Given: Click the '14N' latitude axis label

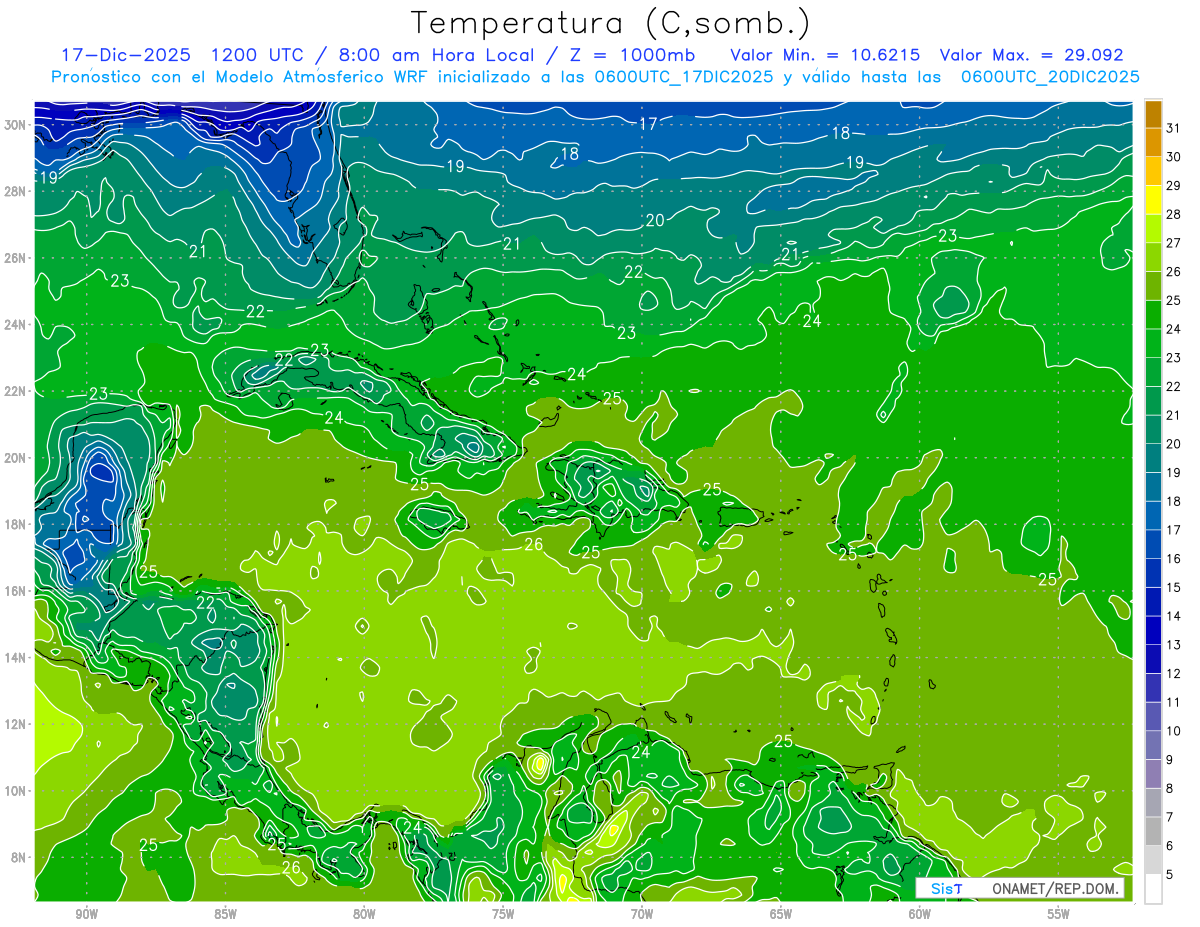Looking at the screenshot, I should (17, 657).
